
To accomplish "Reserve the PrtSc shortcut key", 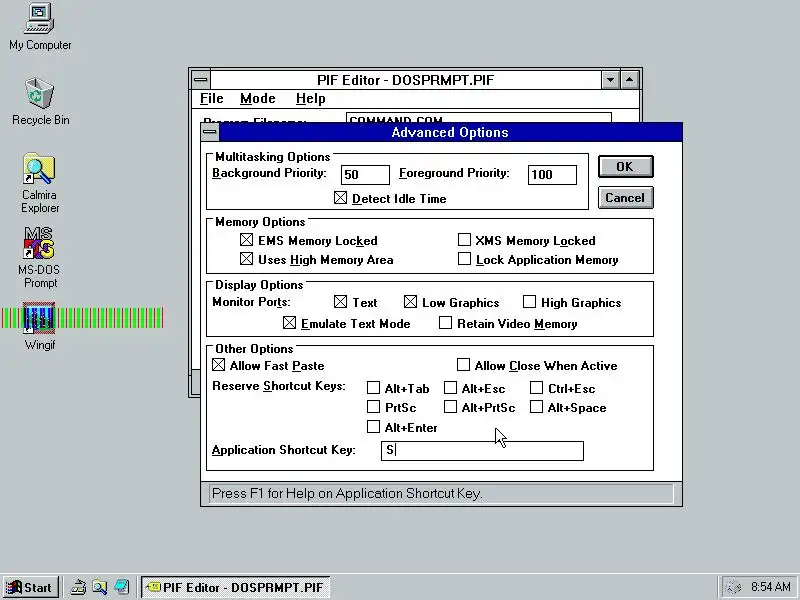I will click(x=373, y=407).
